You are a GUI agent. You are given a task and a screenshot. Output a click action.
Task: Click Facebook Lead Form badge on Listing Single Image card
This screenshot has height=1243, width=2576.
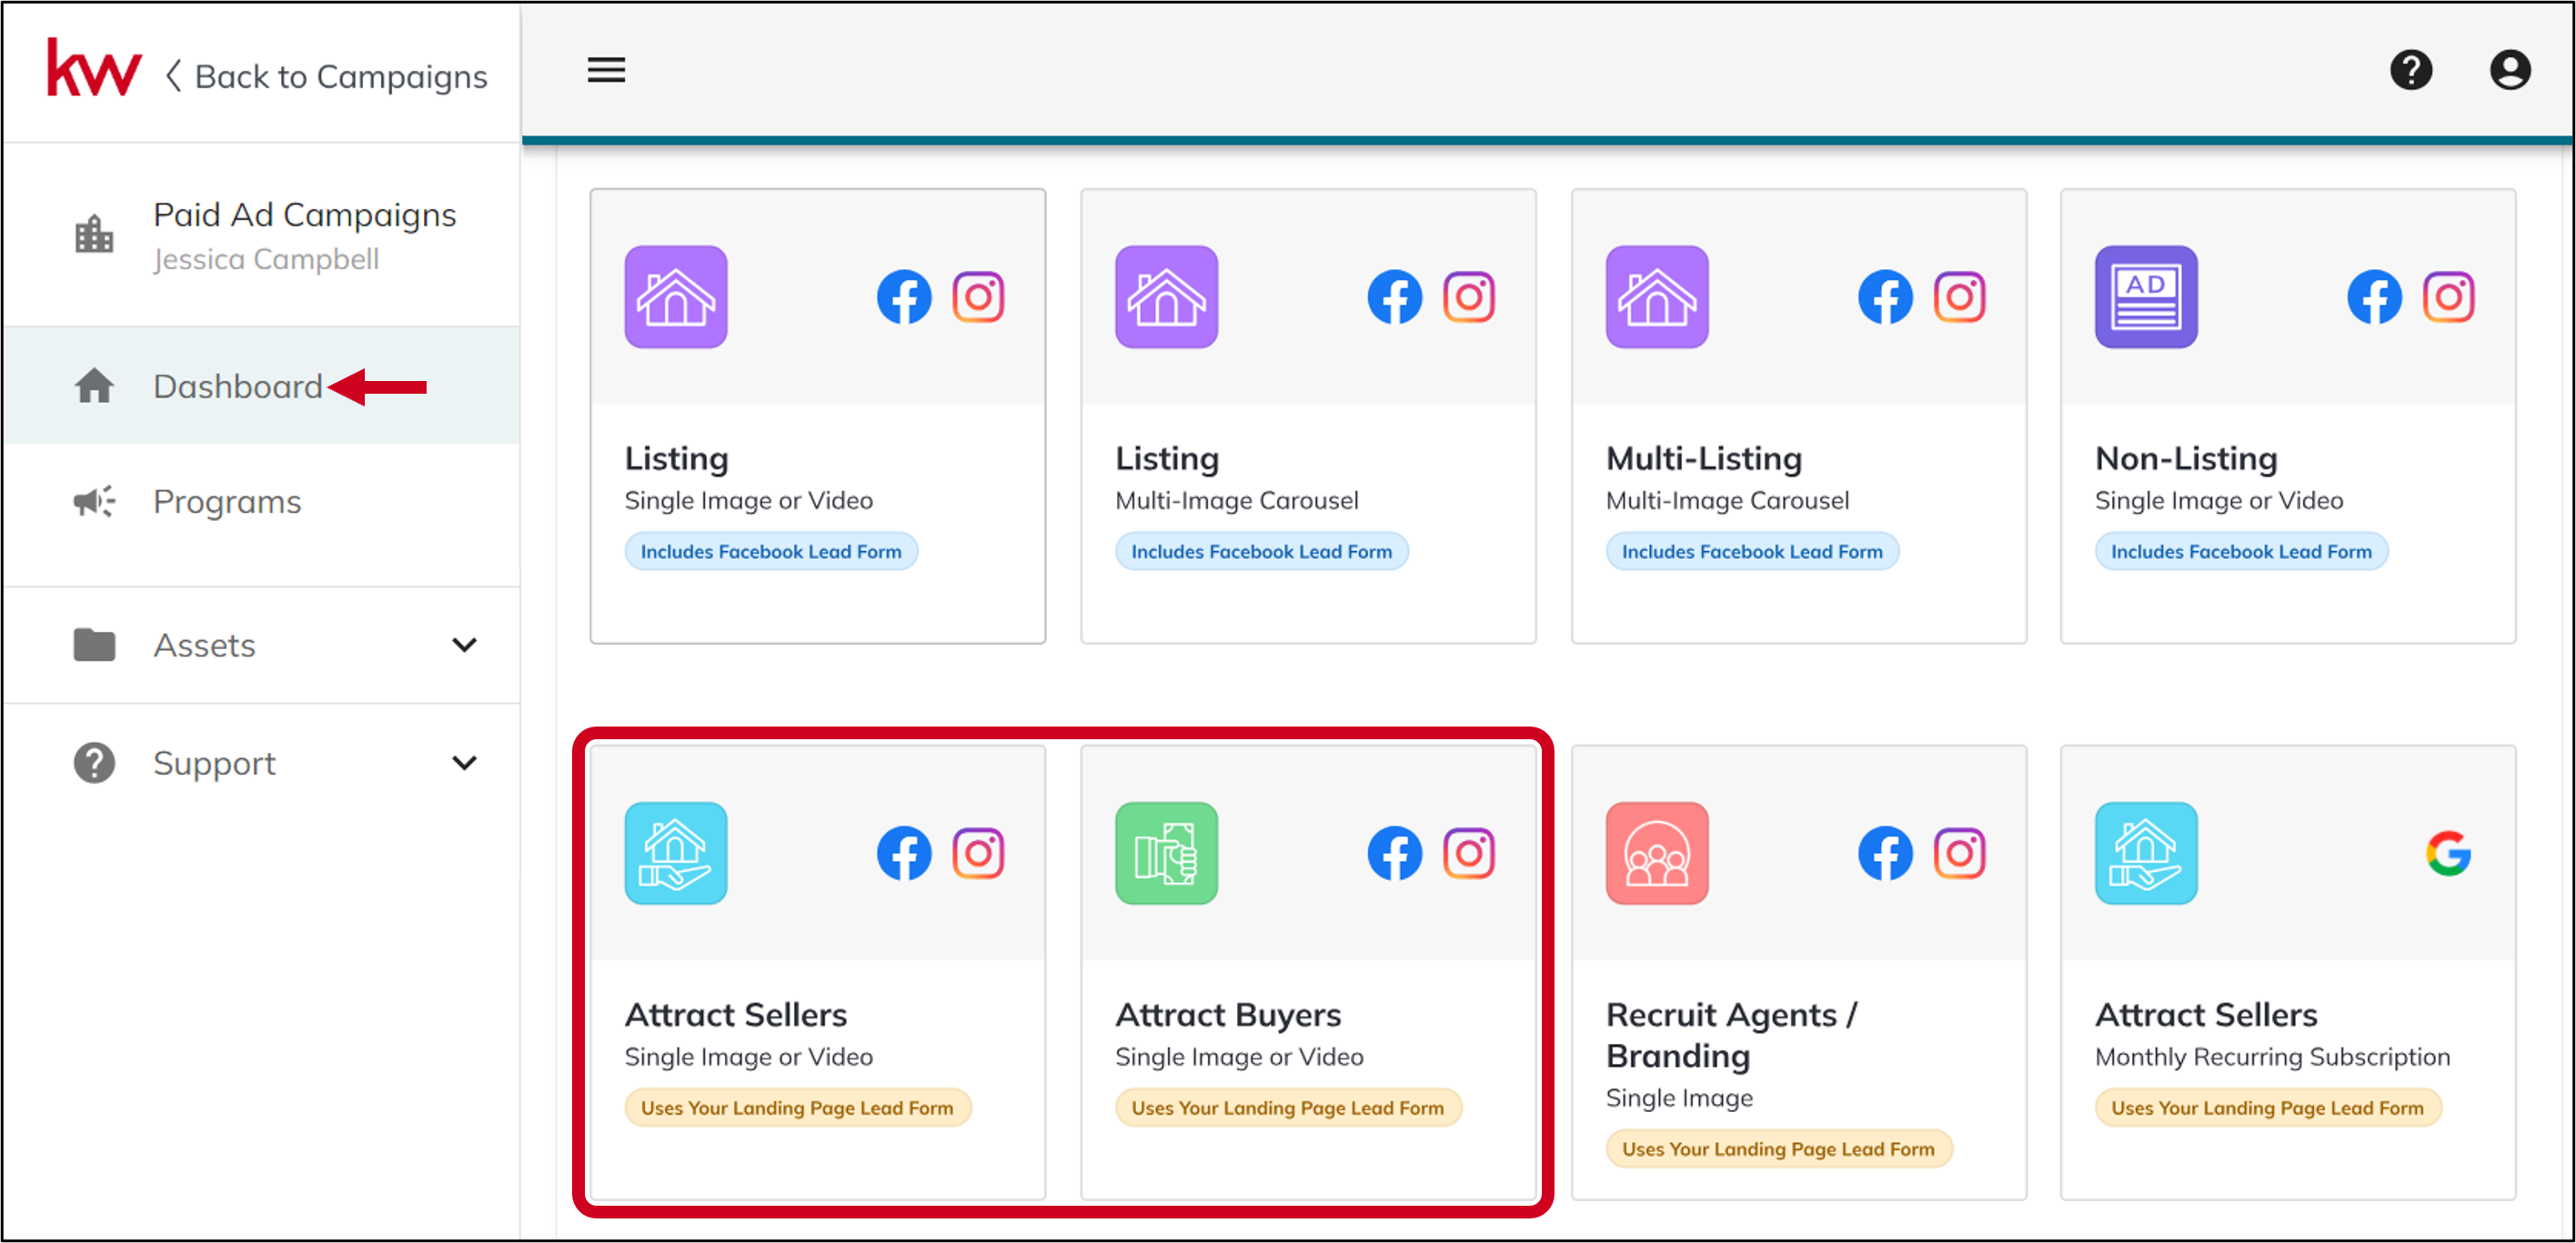click(x=770, y=552)
